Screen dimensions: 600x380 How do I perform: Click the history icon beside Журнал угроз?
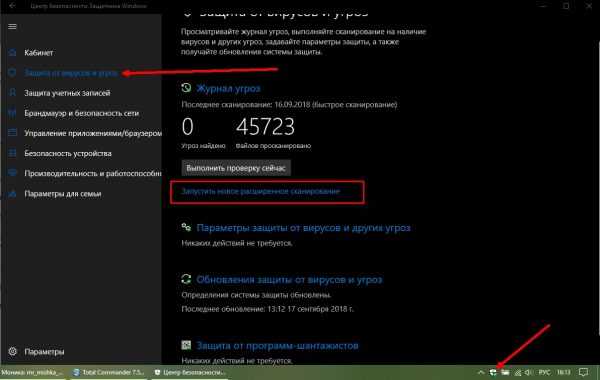[x=186, y=88]
